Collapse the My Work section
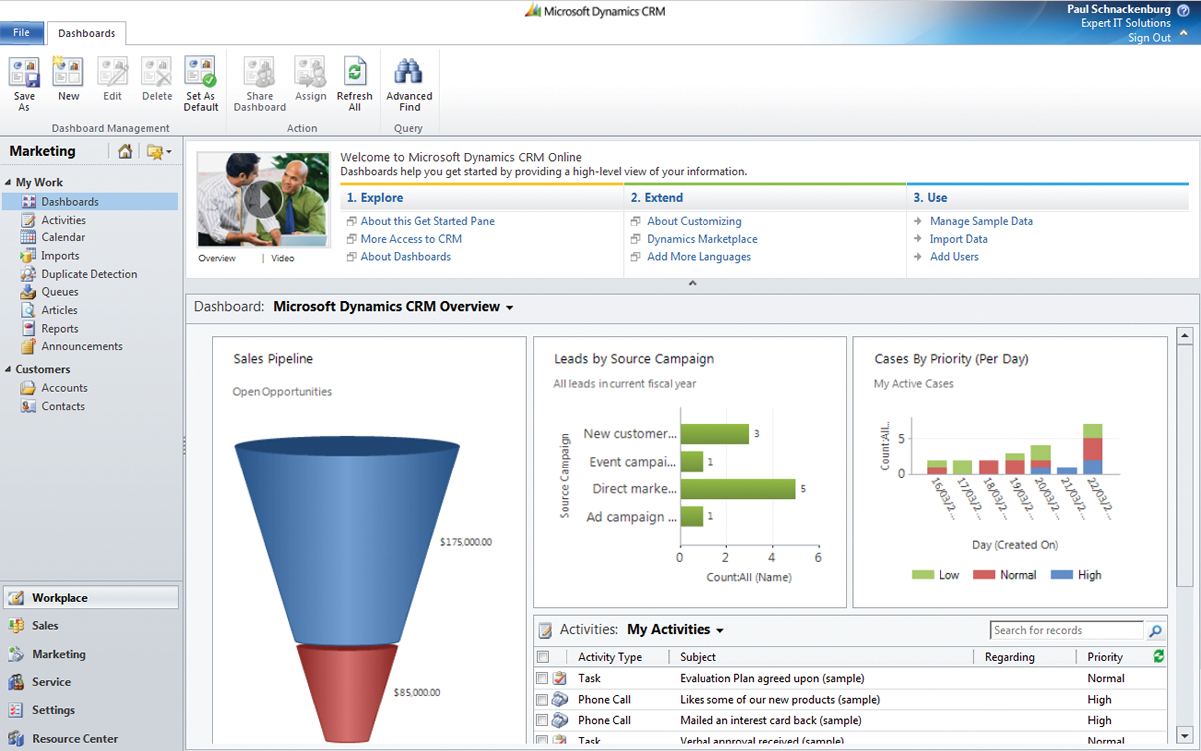Viewport: 1201px width, 751px height. (8, 183)
